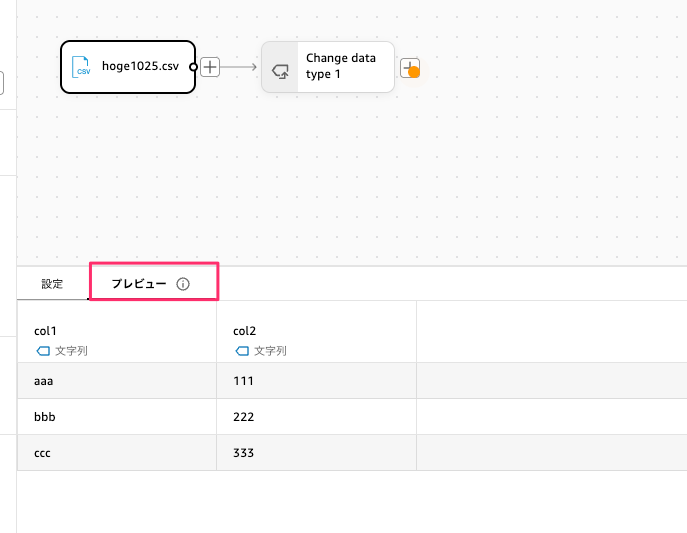Click the cell with value 222

[x=243, y=417]
